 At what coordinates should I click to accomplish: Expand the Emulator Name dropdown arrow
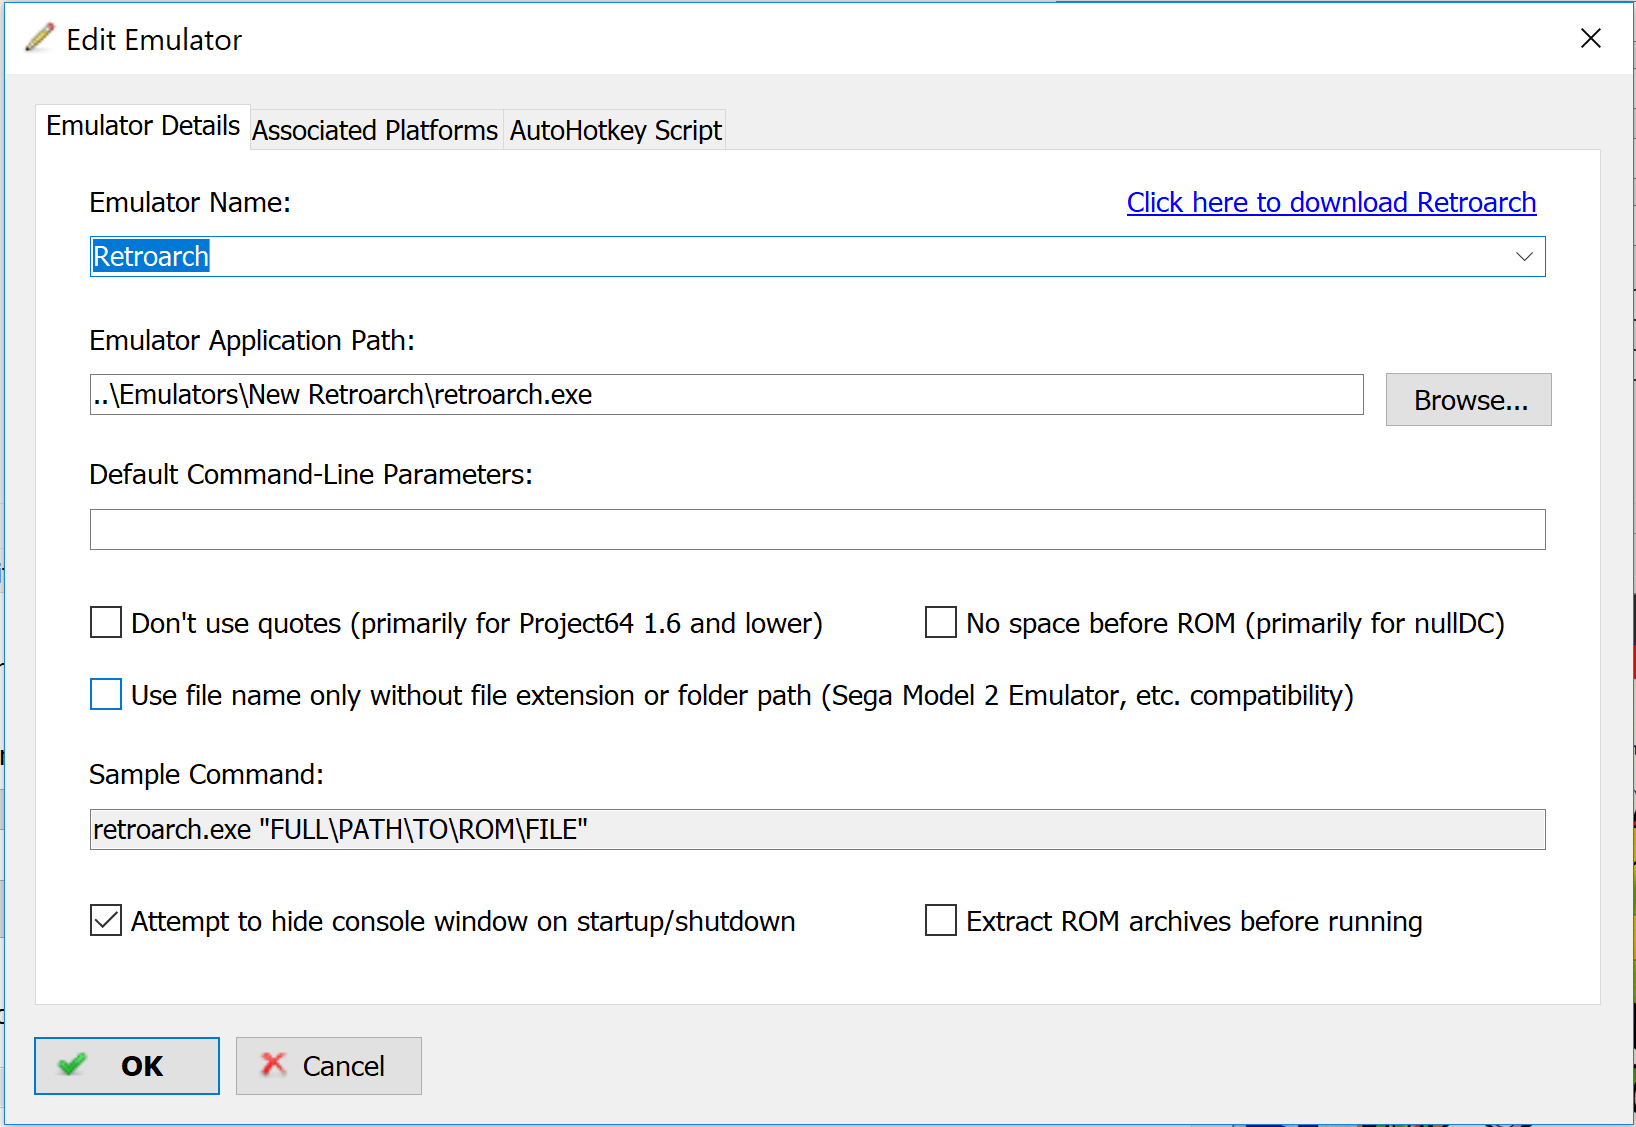(x=1524, y=257)
